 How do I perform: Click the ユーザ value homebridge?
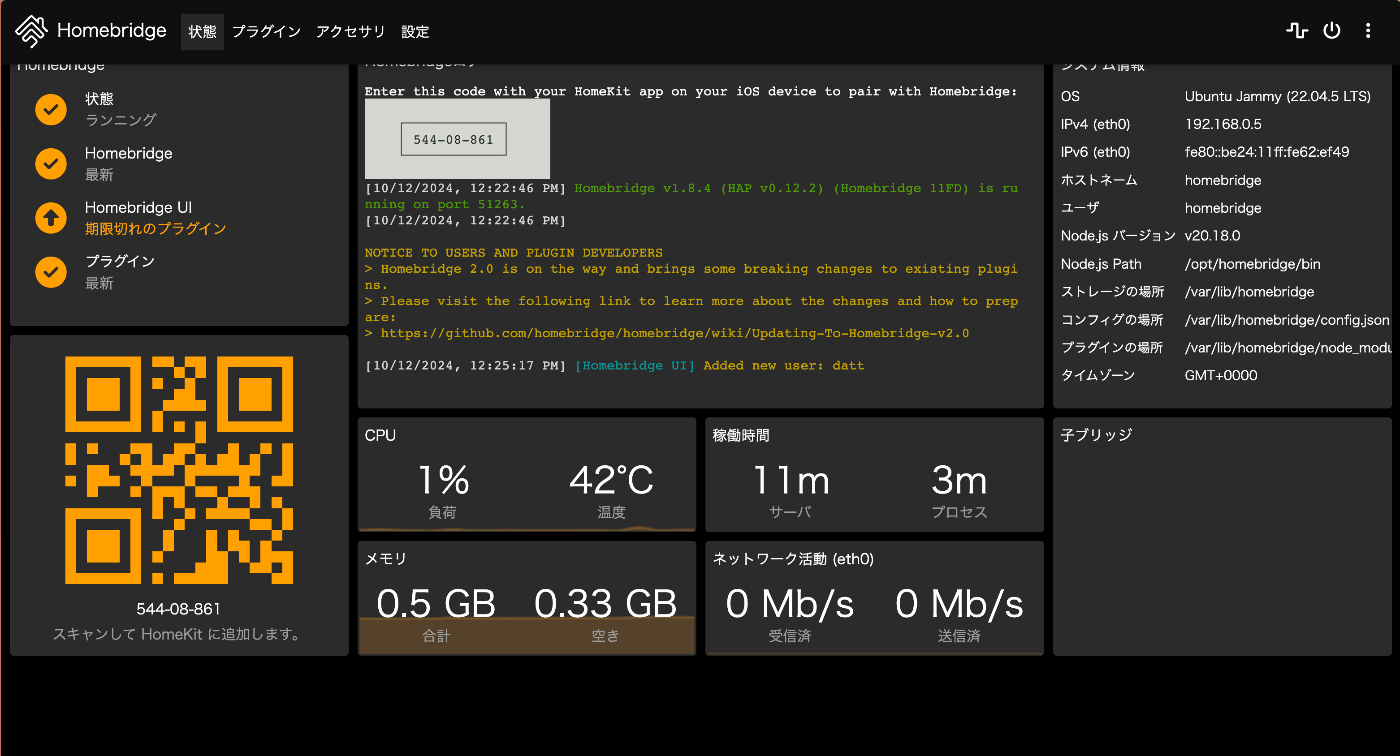[1223, 209]
